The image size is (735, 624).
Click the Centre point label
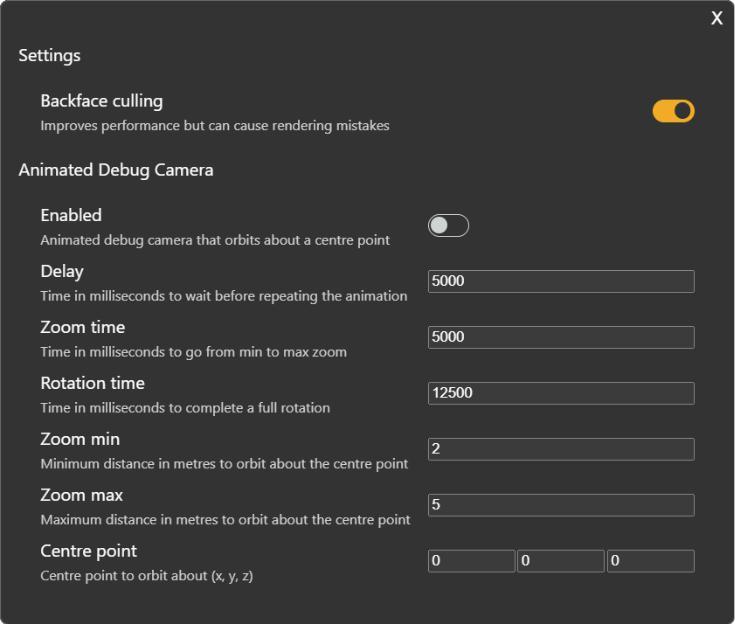coord(88,551)
